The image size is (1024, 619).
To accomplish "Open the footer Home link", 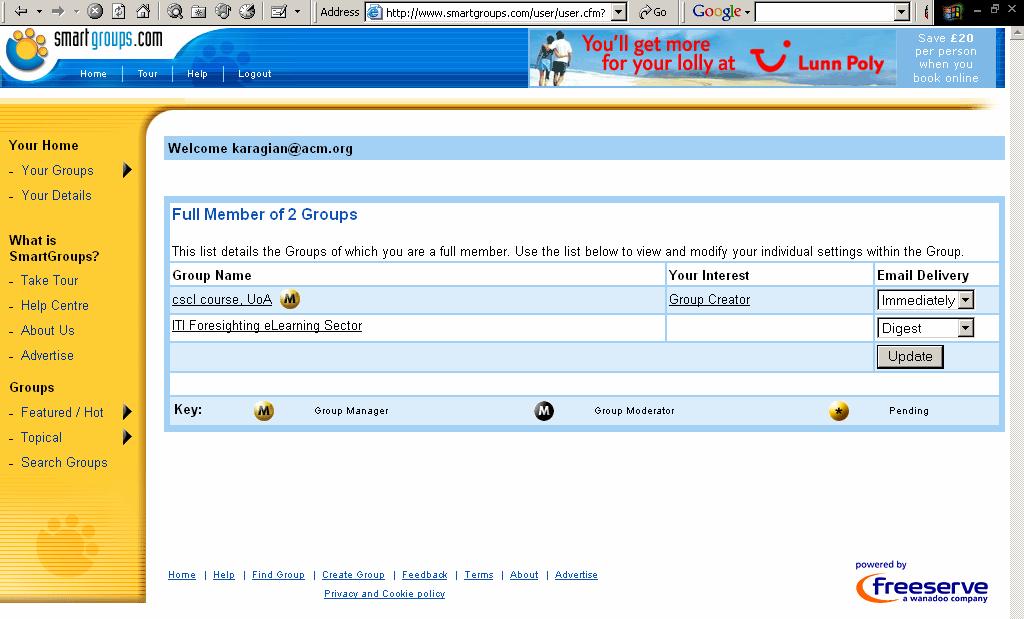I will [x=182, y=575].
